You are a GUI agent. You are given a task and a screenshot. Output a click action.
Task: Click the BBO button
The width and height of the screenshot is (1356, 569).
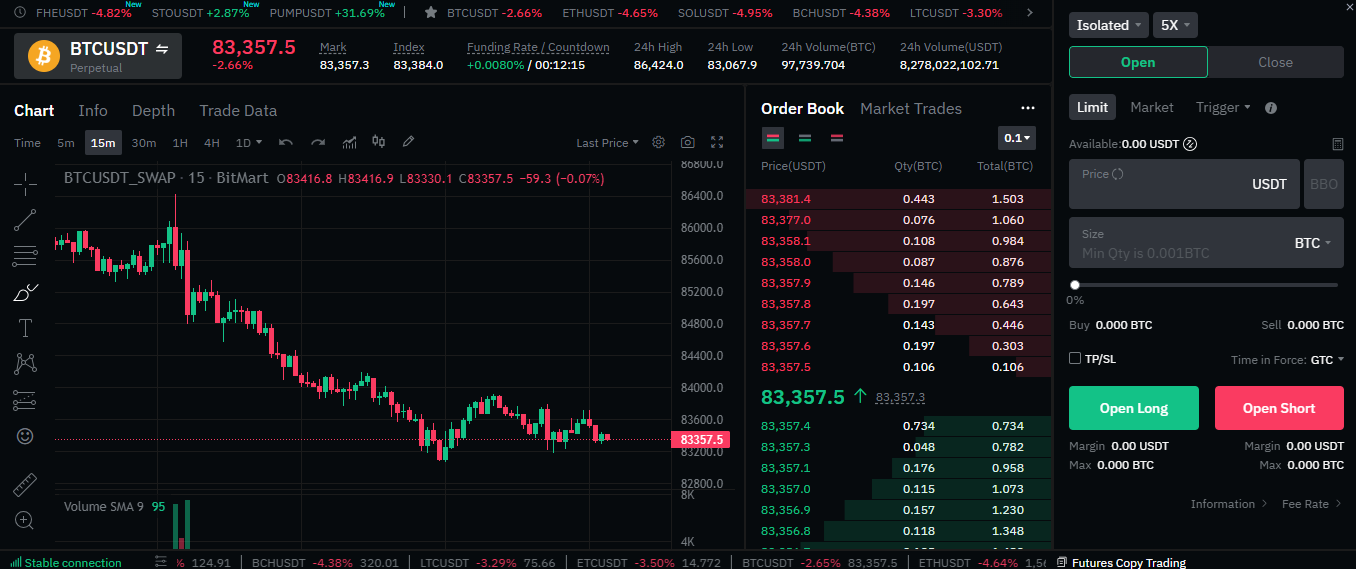1324,184
